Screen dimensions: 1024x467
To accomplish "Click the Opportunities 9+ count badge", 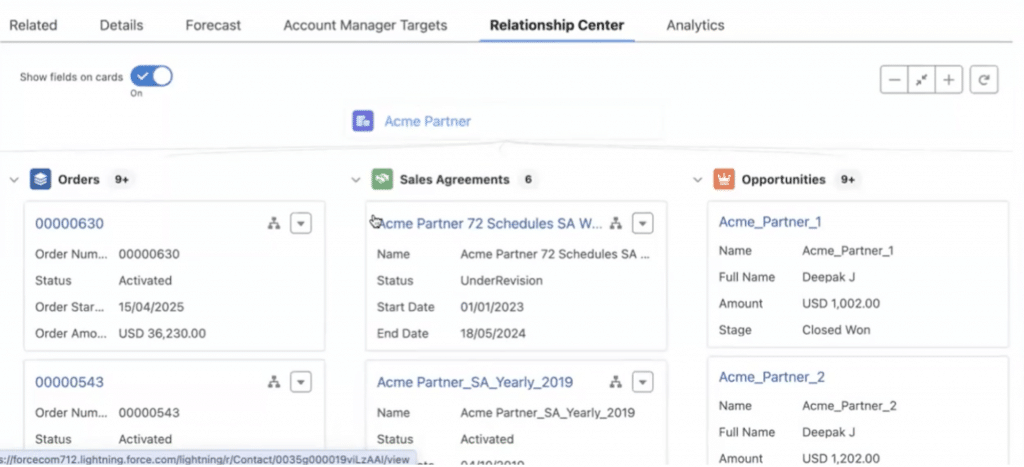I will point(848,180).
